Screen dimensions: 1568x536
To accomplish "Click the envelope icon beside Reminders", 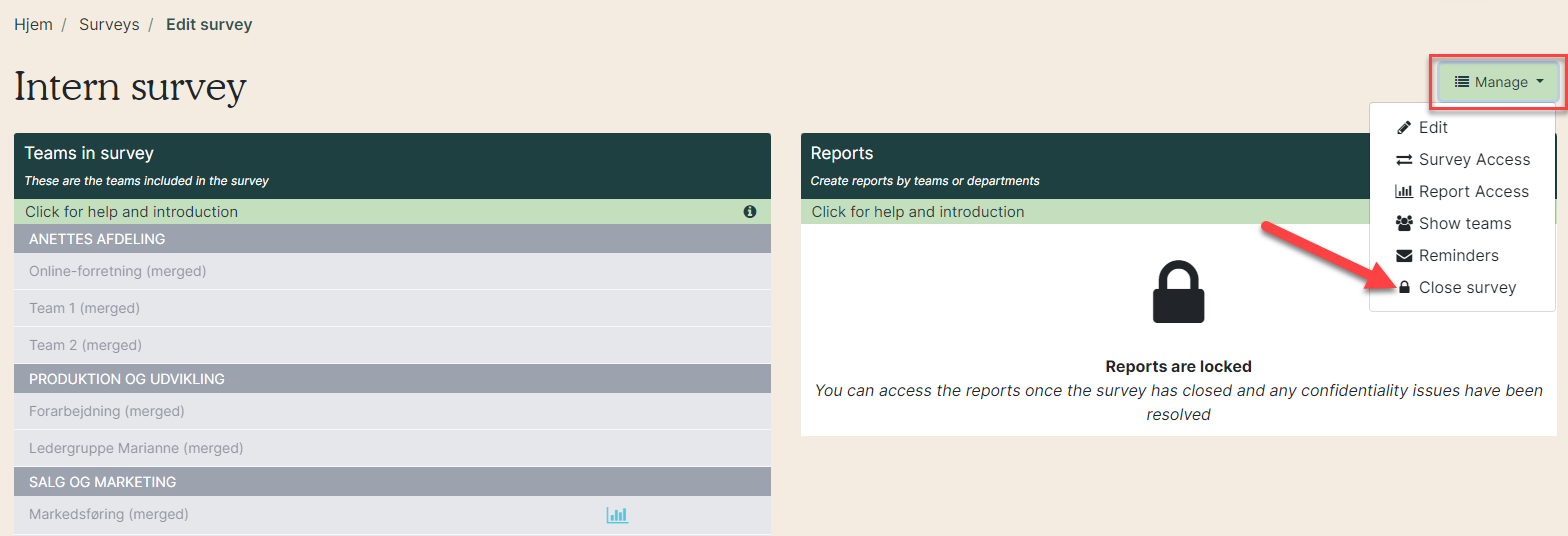I will [x=1403, y=256].
